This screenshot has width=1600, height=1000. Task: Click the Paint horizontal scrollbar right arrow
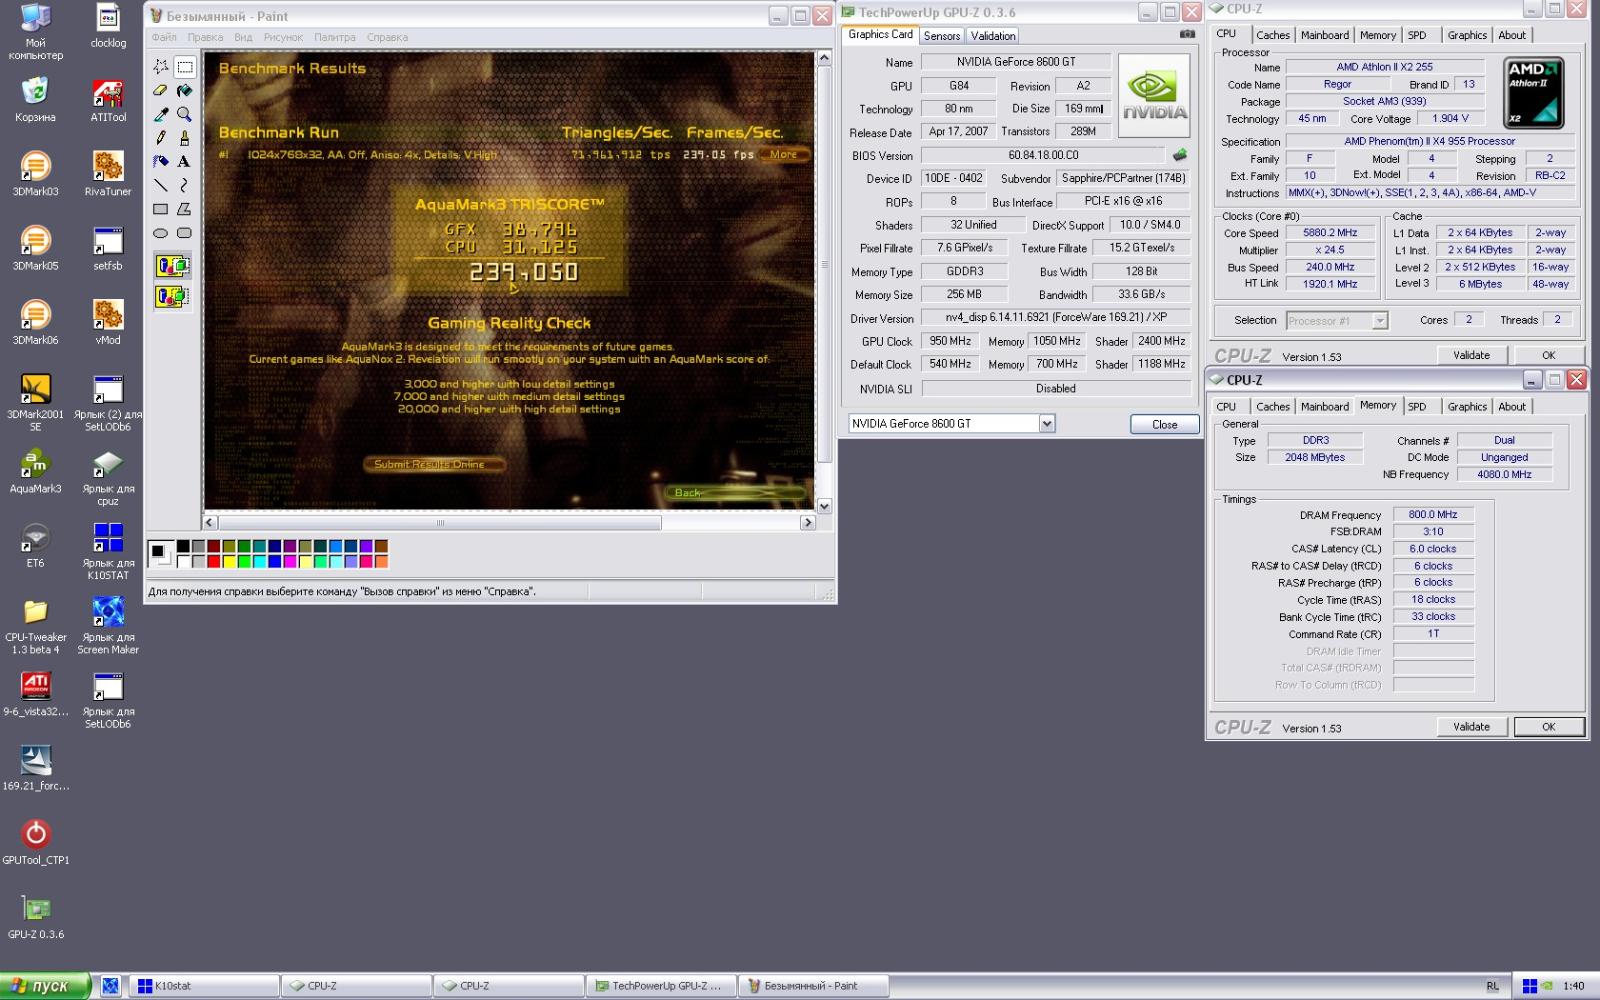(808, 523)
